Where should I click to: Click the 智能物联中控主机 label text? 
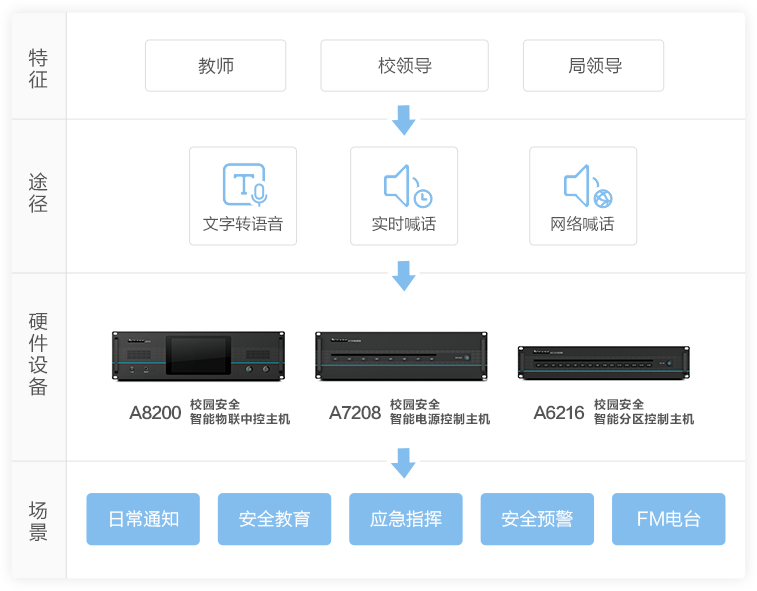(240, 420)
